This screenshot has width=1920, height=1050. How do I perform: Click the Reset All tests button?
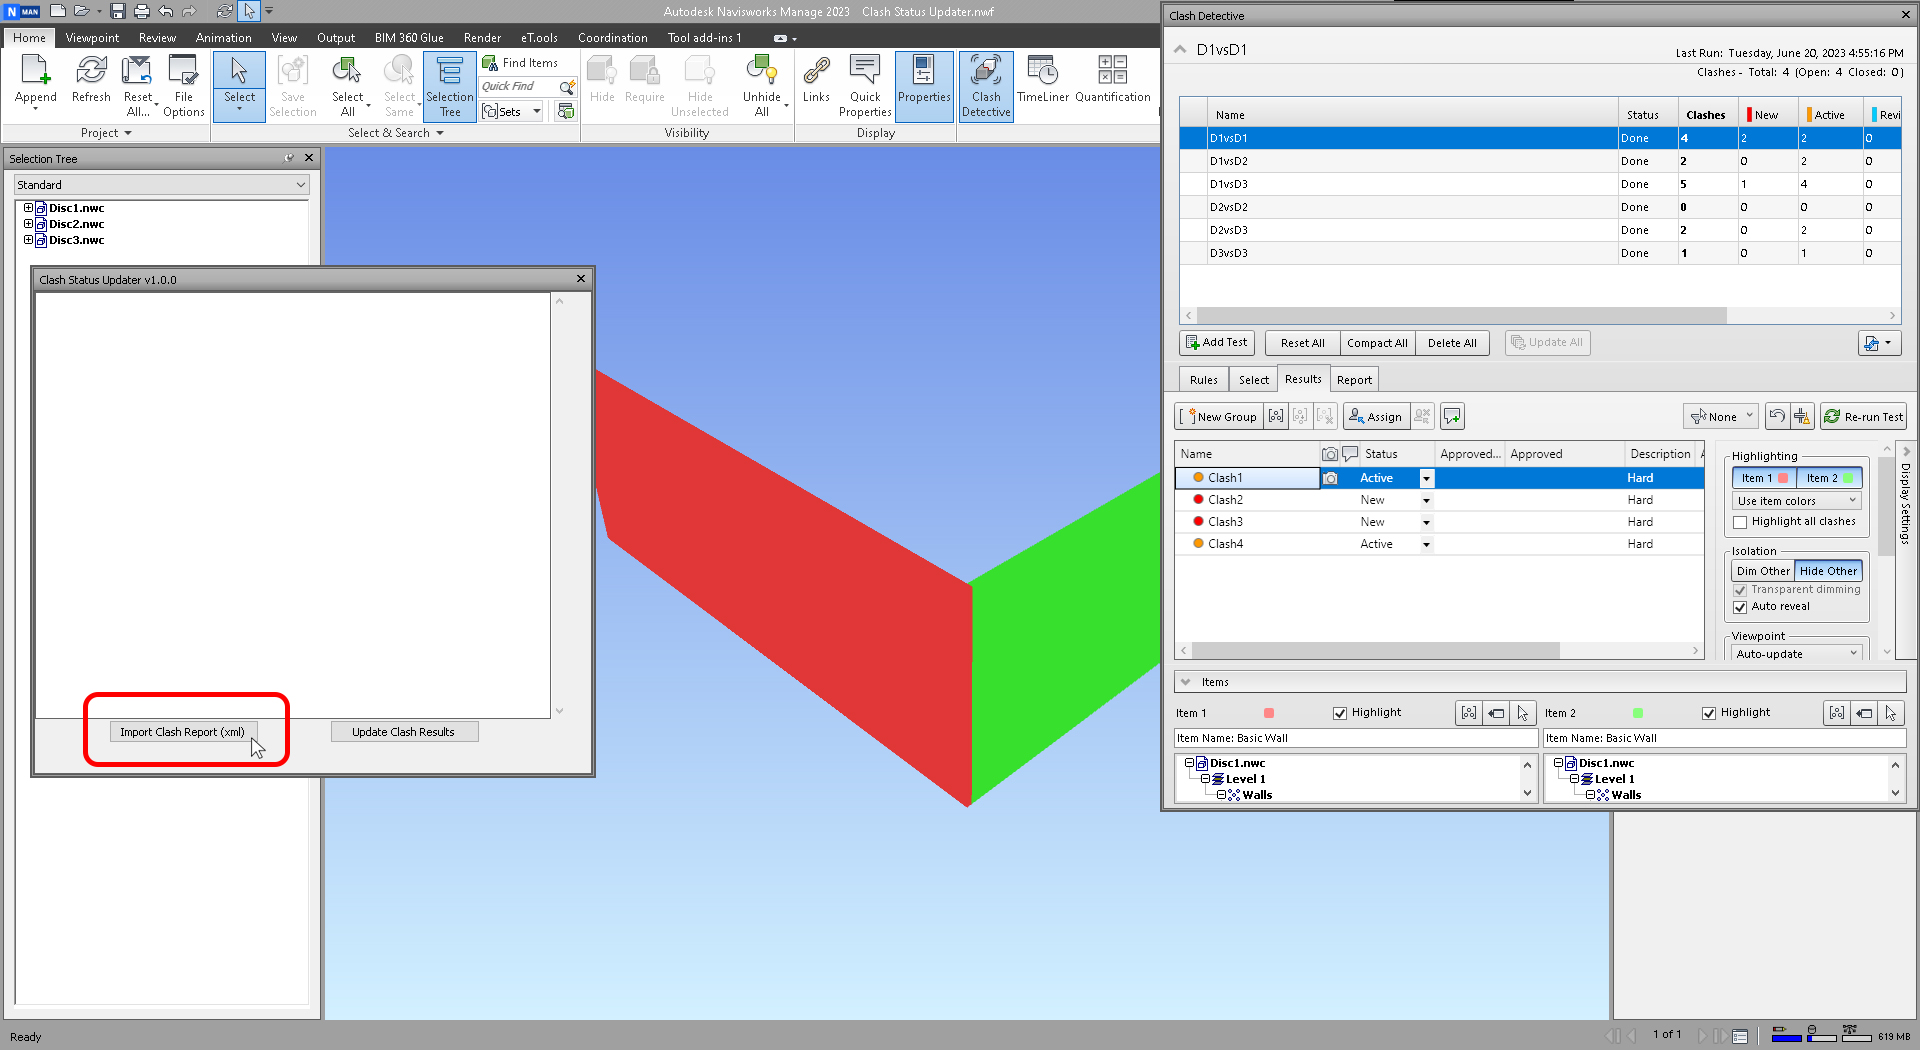(x=1302, y=343)
